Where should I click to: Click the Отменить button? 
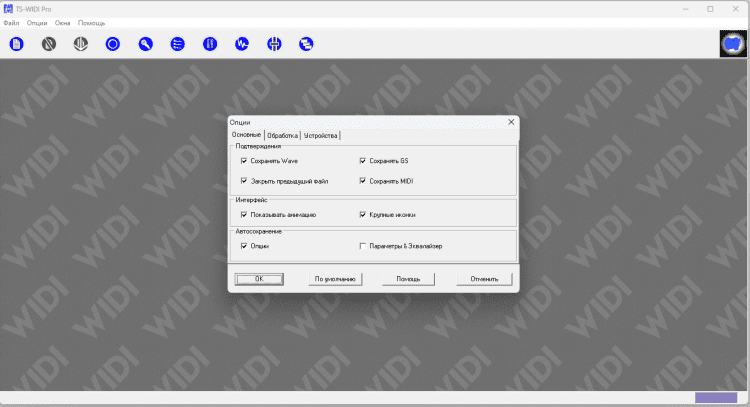tap(484, 279)
